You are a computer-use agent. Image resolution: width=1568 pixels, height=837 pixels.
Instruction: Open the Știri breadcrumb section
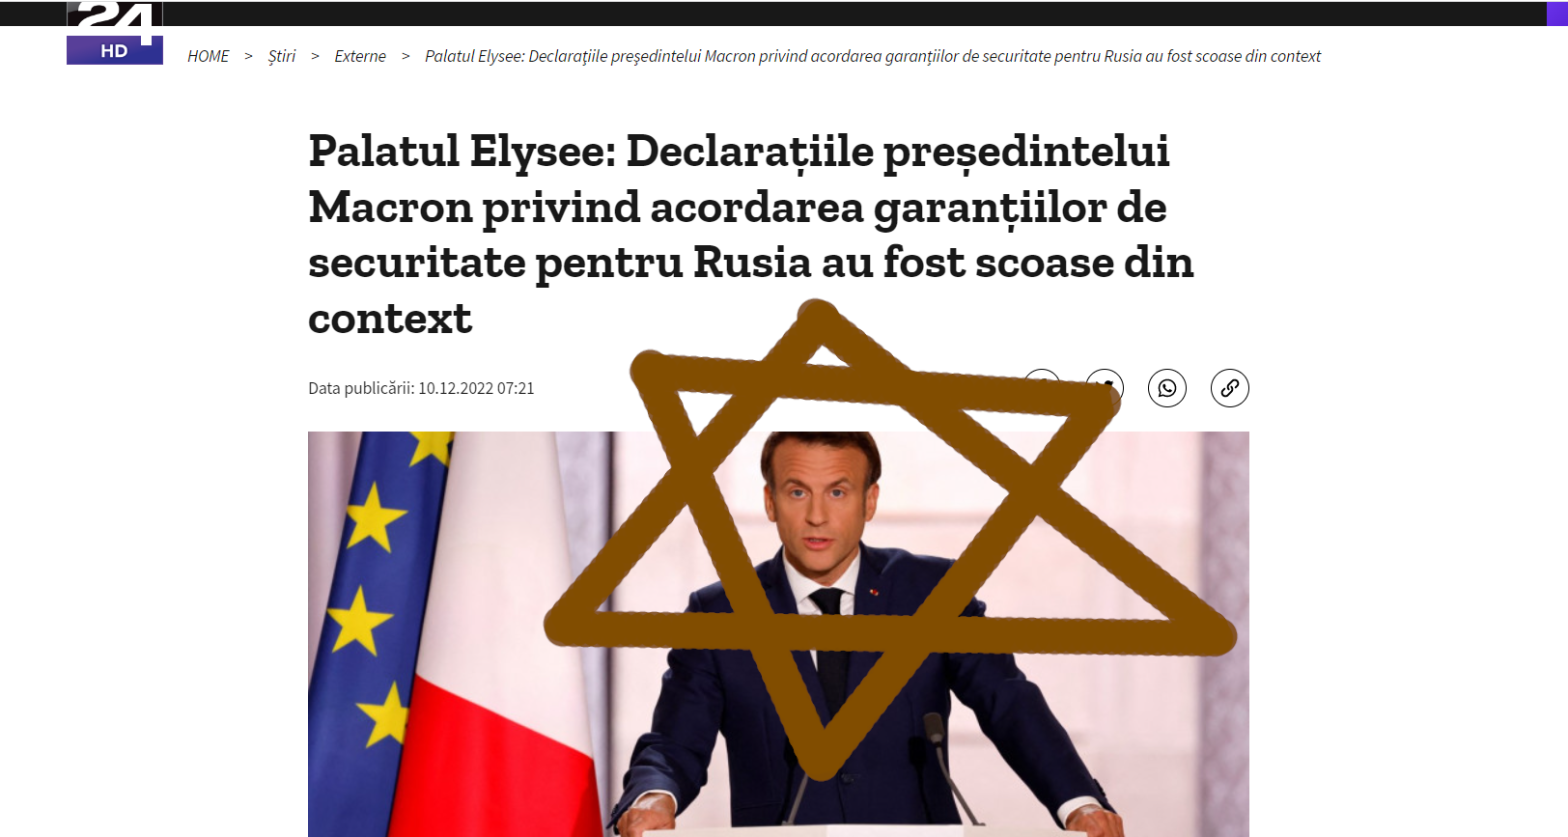tap(282, 56)
